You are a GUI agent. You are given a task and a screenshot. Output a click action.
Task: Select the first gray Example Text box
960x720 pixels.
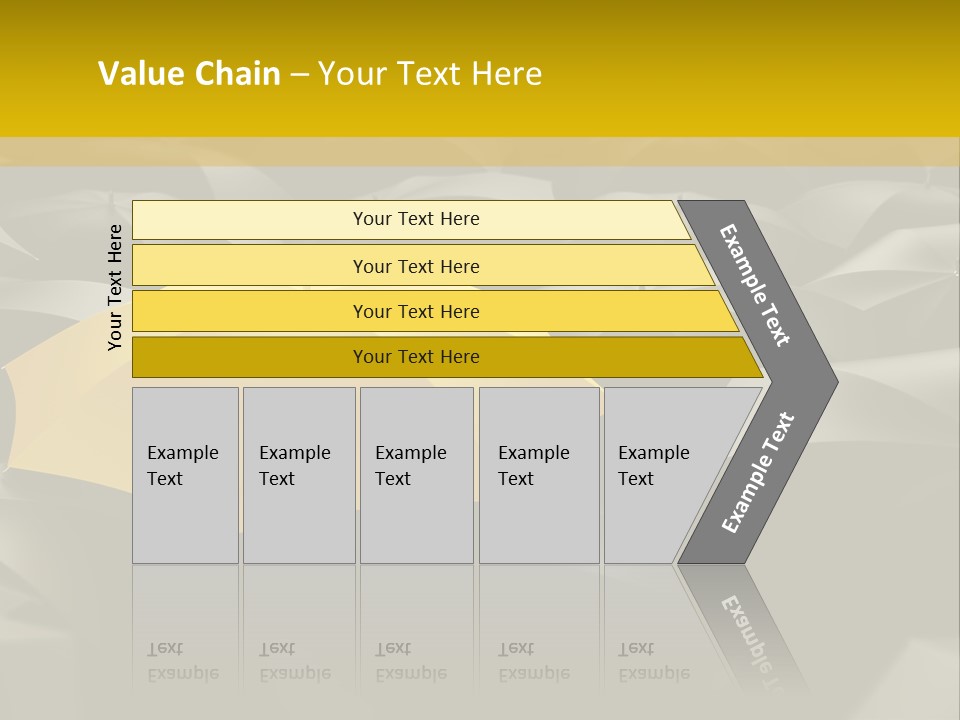(185, 475)
